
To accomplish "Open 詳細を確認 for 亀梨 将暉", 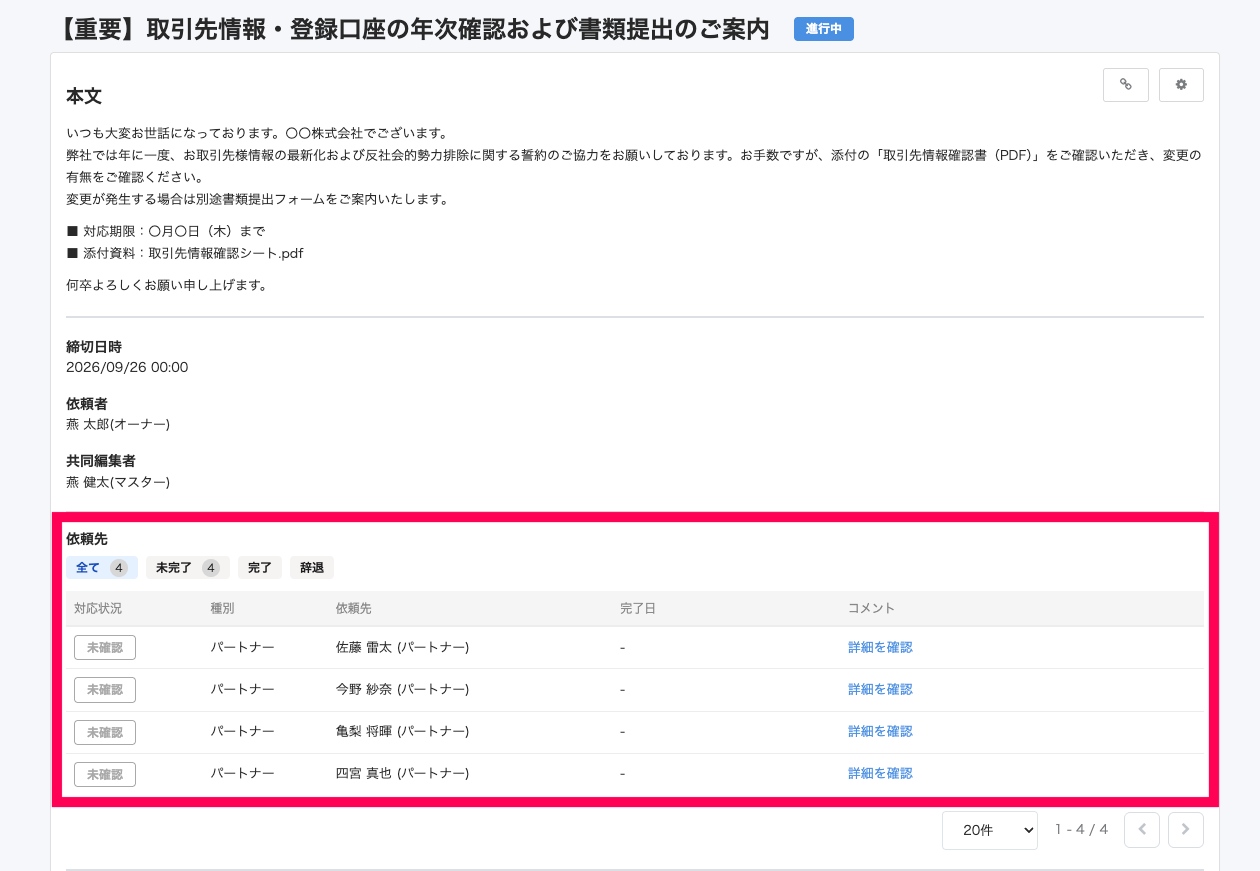I will [880, 731].
